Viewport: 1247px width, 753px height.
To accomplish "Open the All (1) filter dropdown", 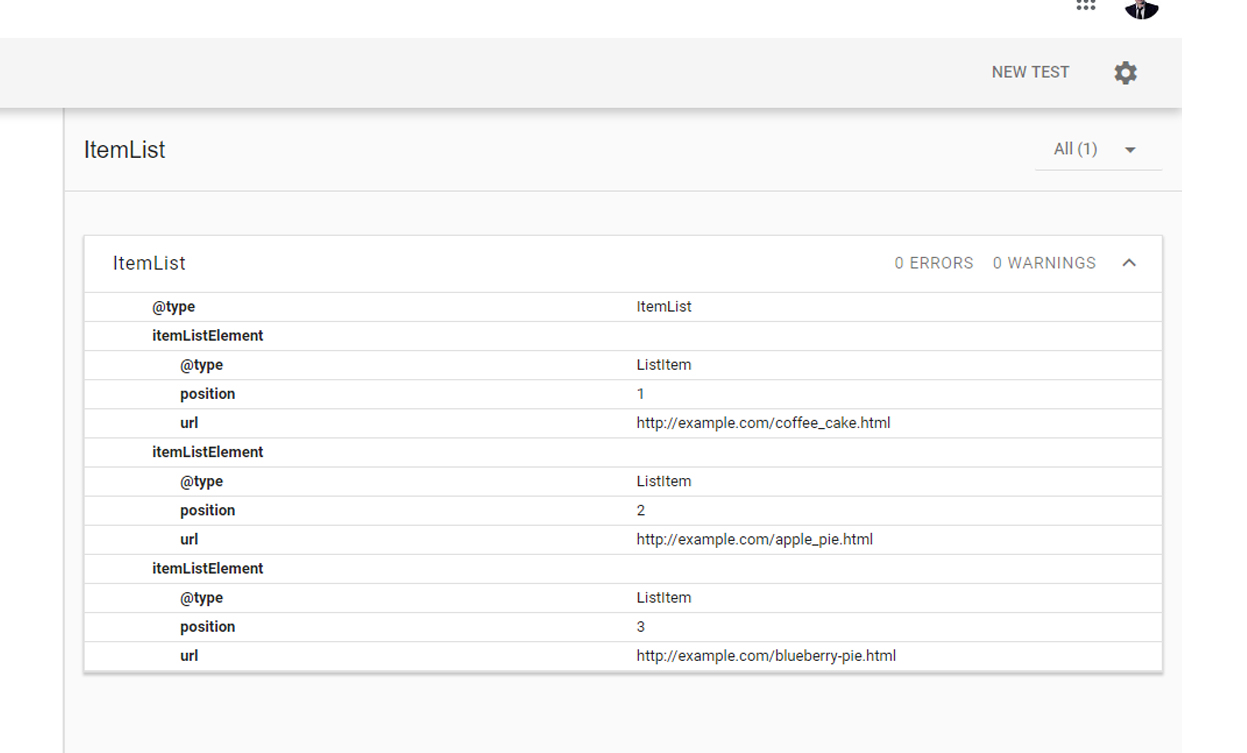I will pos(1097,149).
